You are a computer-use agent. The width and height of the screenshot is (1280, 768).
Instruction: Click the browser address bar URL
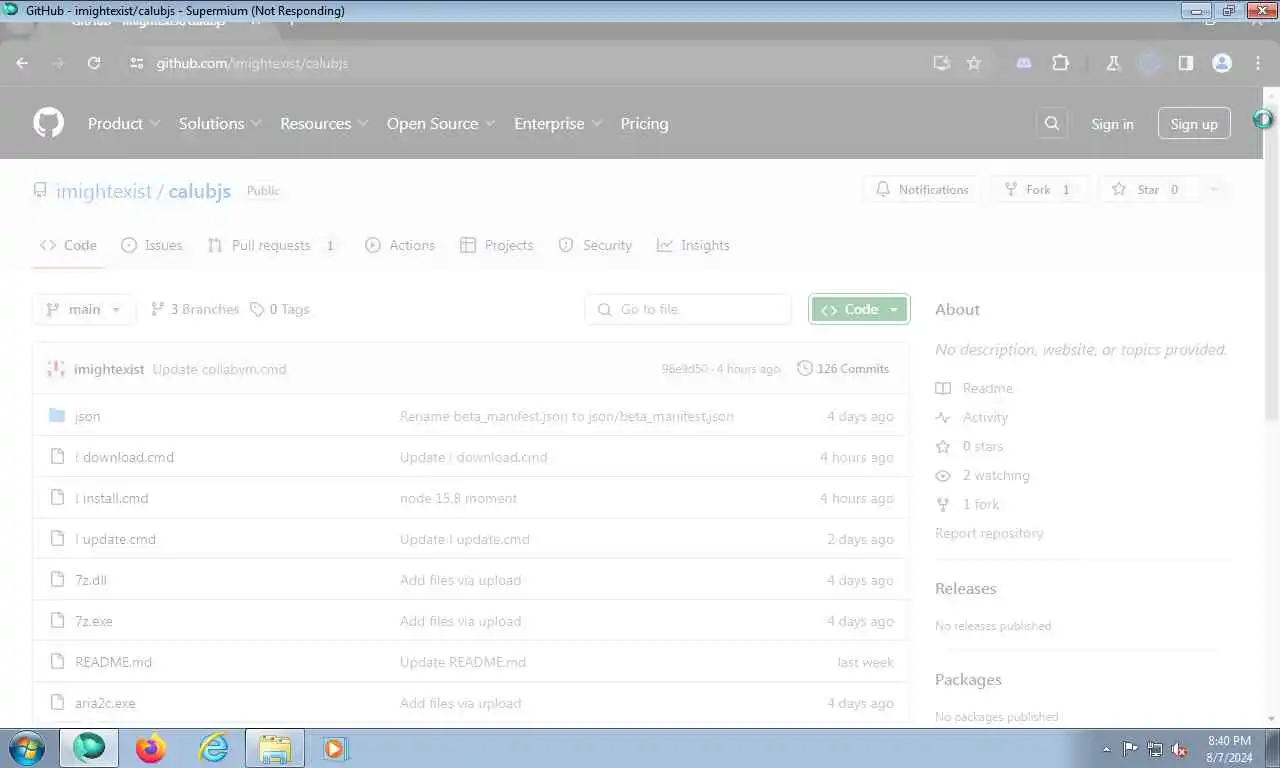252,63
